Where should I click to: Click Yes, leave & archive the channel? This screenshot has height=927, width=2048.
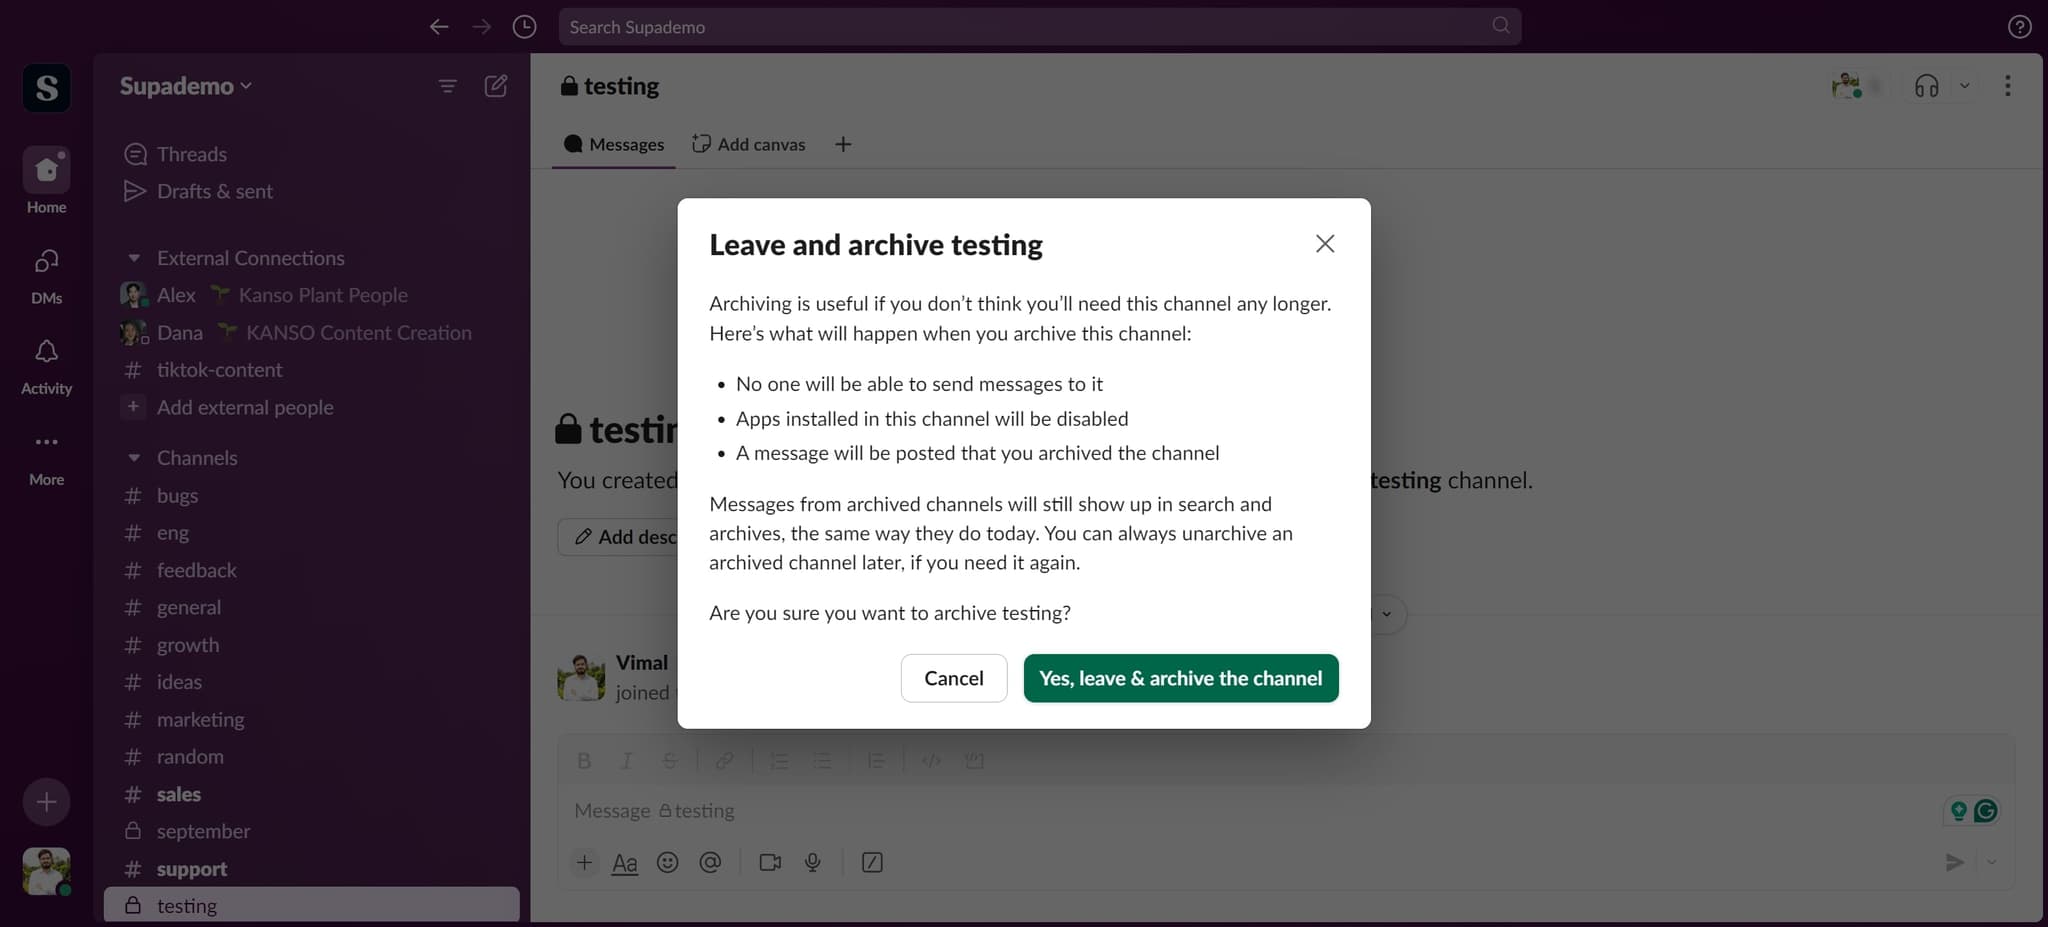1181,678
